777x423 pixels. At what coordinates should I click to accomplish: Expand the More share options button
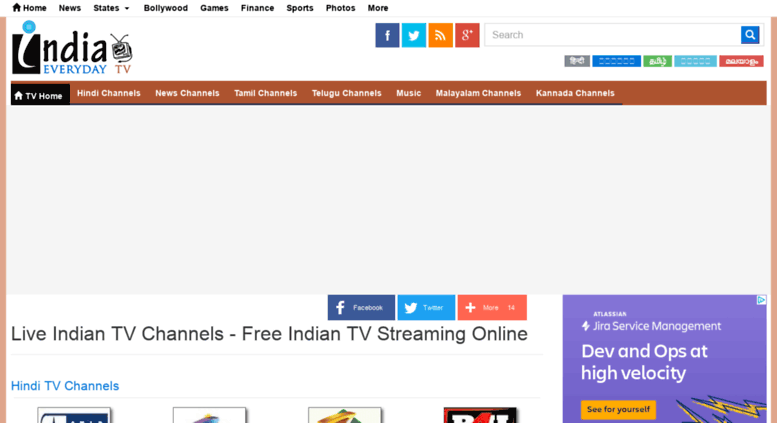coord(491,308)
